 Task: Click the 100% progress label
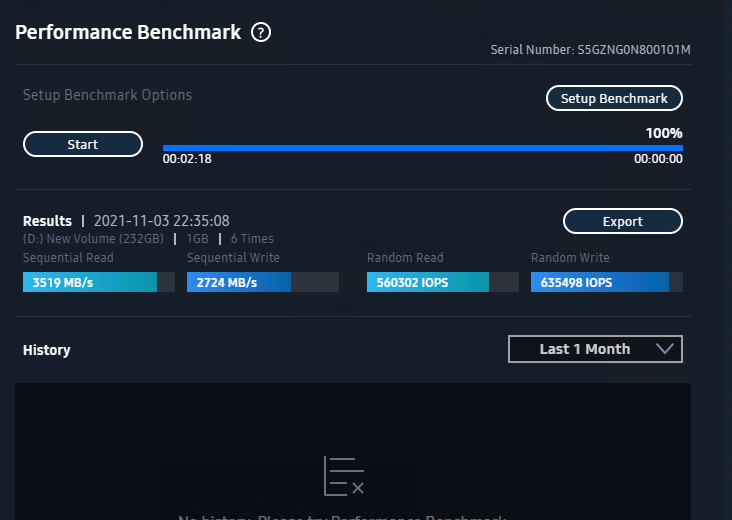[x=664, y=134]
